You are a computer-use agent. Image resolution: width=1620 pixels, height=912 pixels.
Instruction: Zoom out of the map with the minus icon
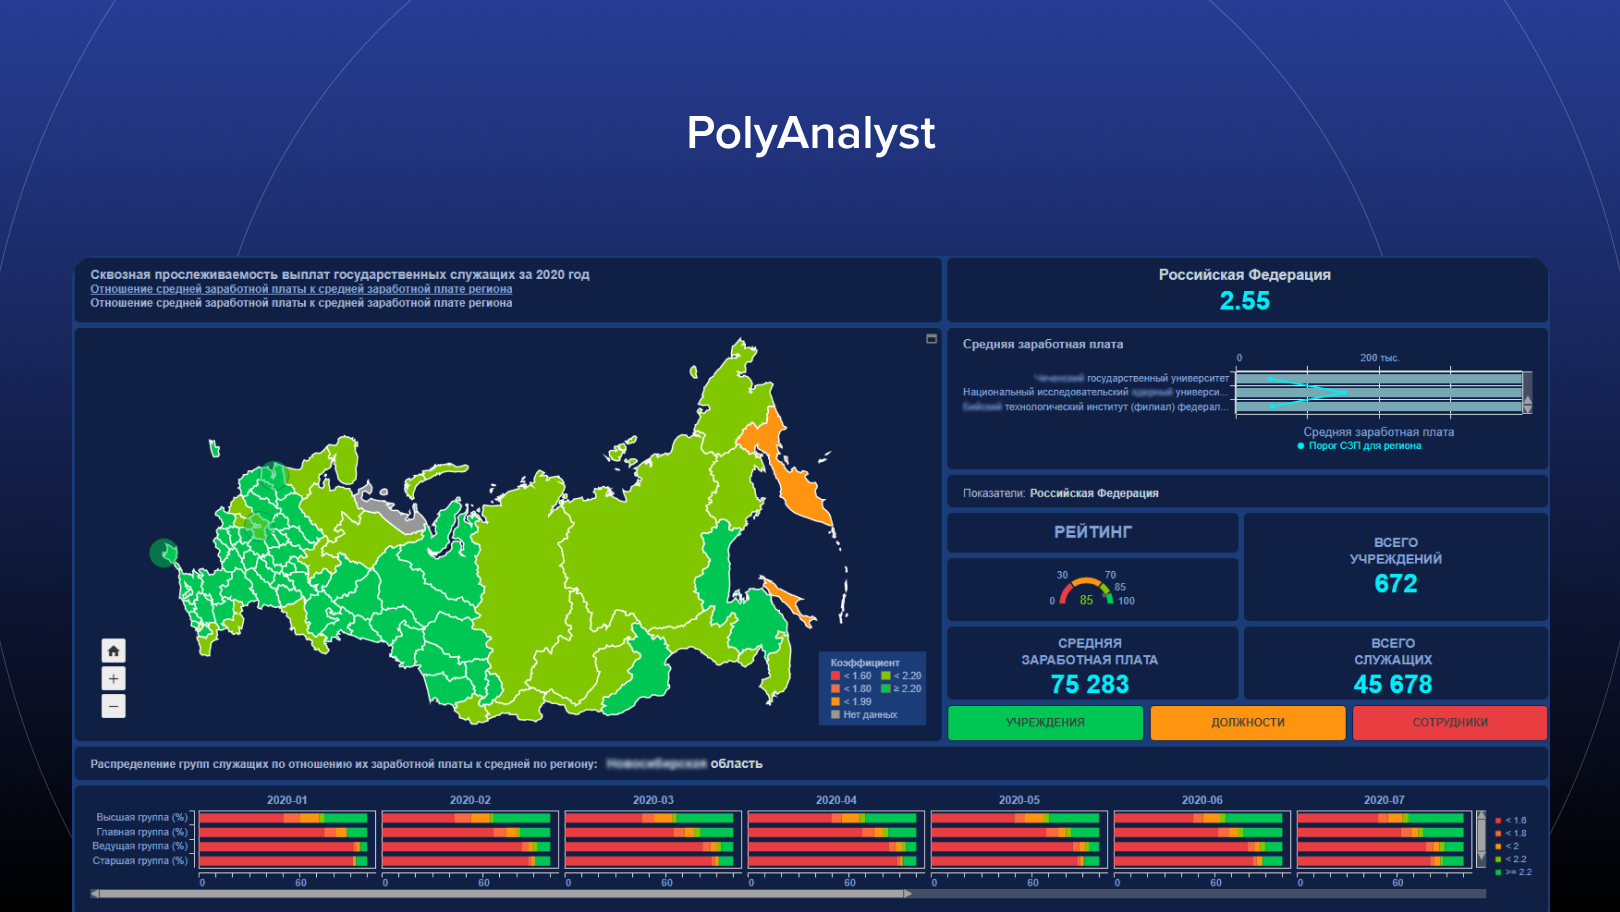(113, 706)
